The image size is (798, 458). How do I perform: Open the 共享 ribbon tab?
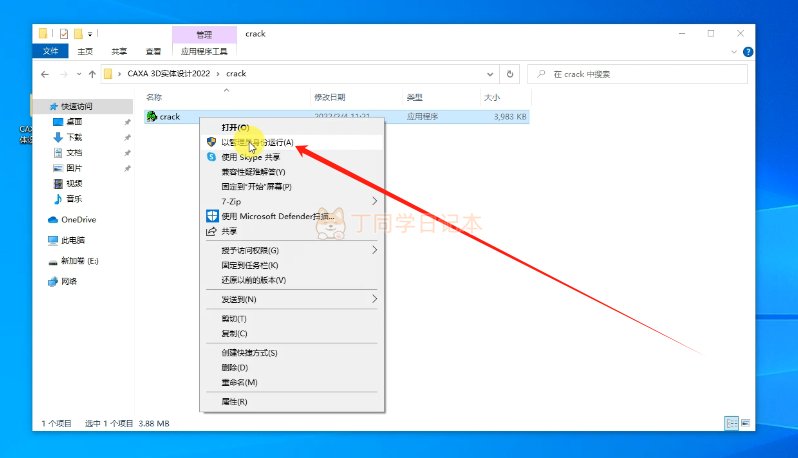pos(119,51)
